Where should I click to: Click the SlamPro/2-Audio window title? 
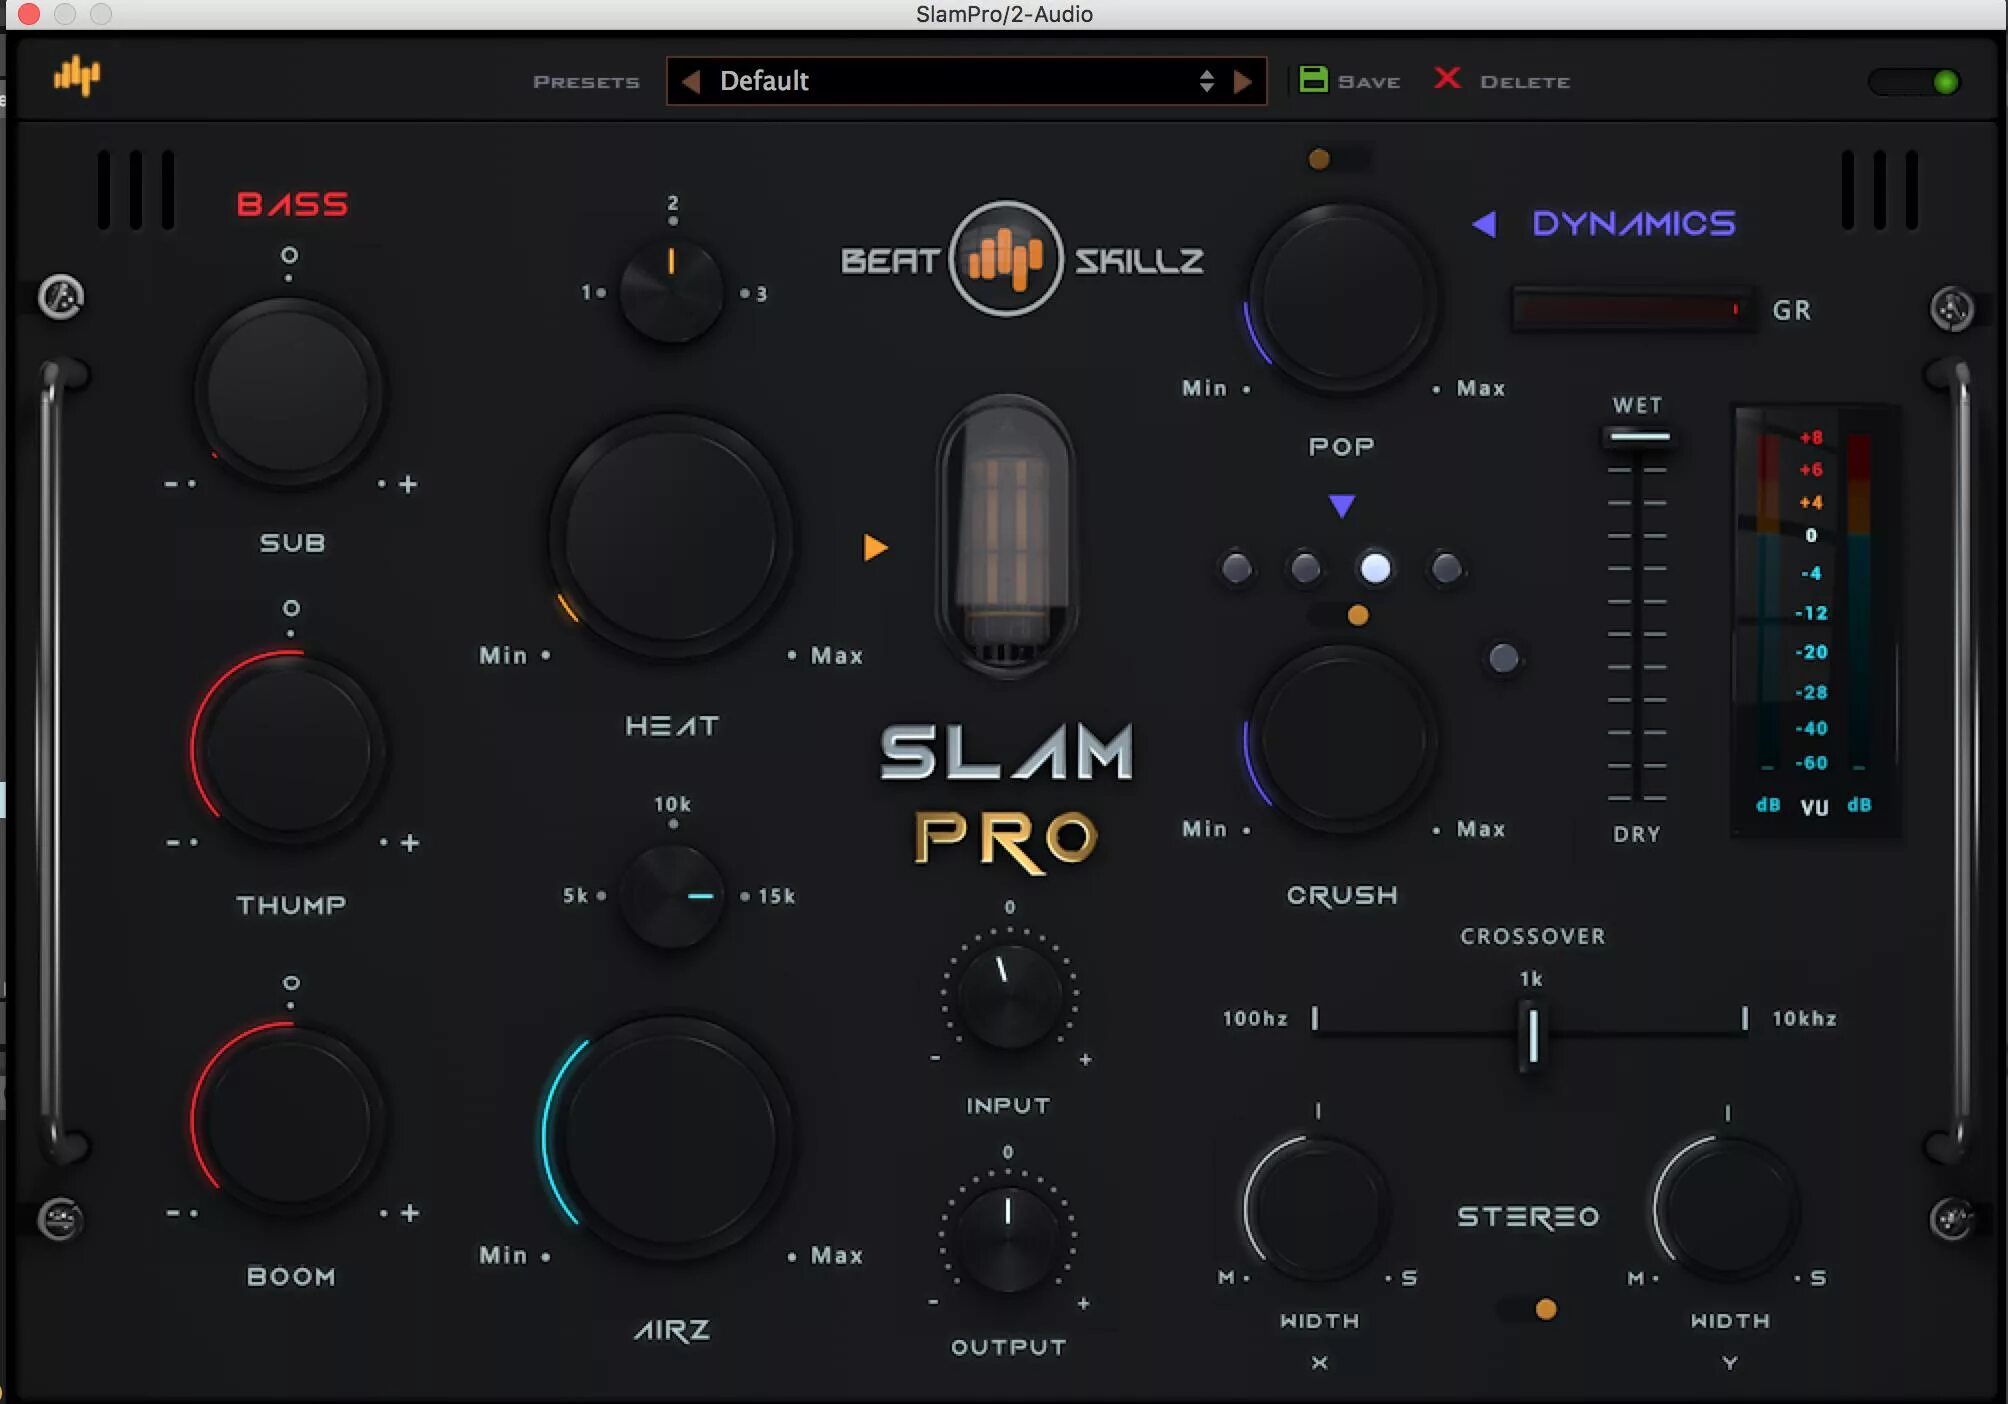[1004, 14]
